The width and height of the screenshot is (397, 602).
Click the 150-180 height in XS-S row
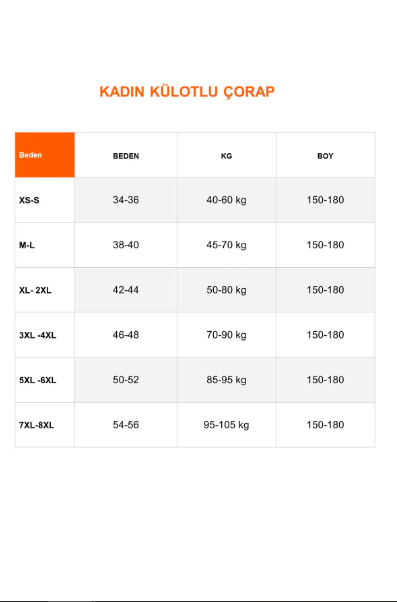325,200
